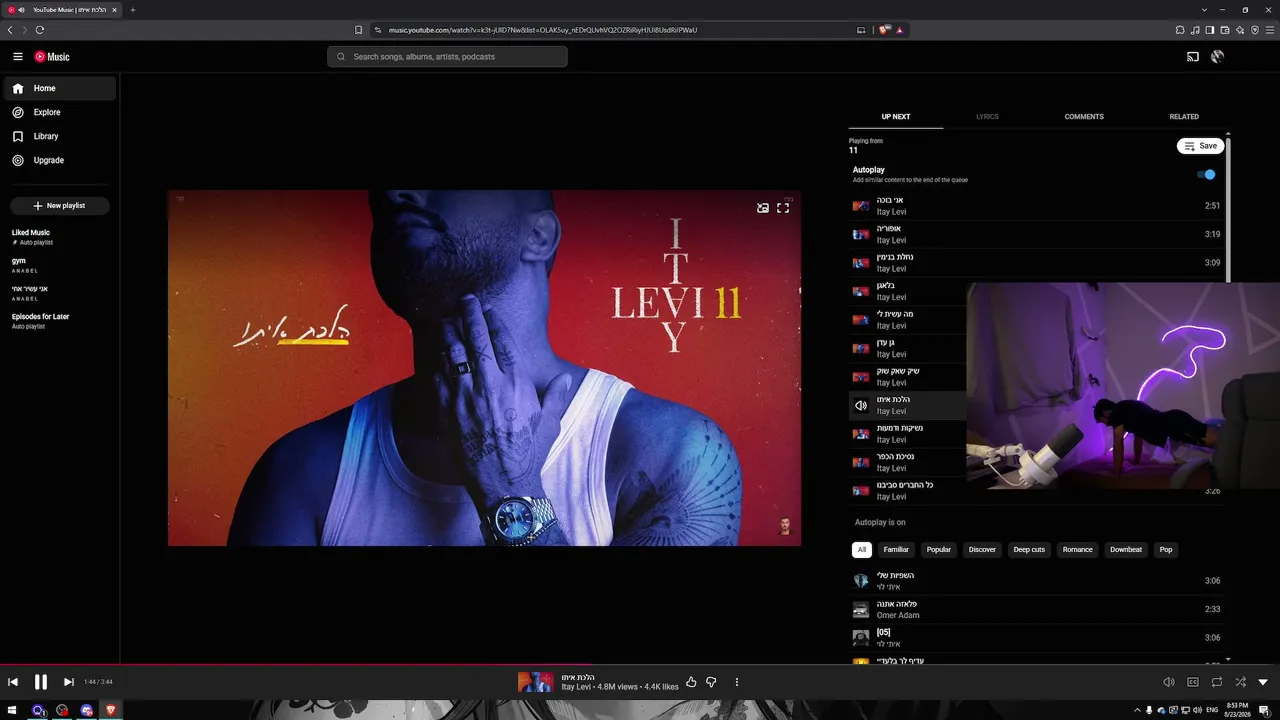1280x720 pixels.
Task: Open the Upgrade page in the sidebar
Action: 60,160
